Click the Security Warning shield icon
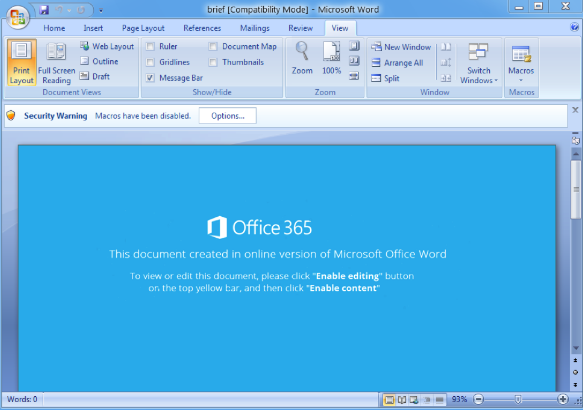 tap(11, 116)
